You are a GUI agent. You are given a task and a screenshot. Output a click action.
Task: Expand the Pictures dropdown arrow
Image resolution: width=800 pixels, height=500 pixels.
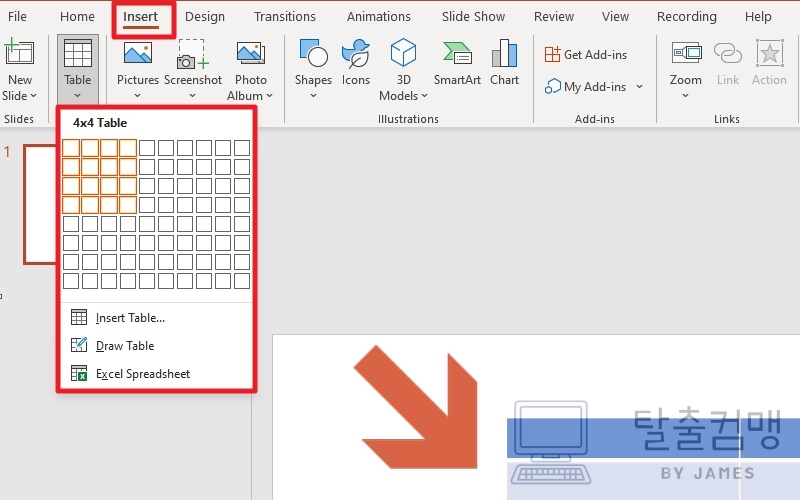point(137,95)
